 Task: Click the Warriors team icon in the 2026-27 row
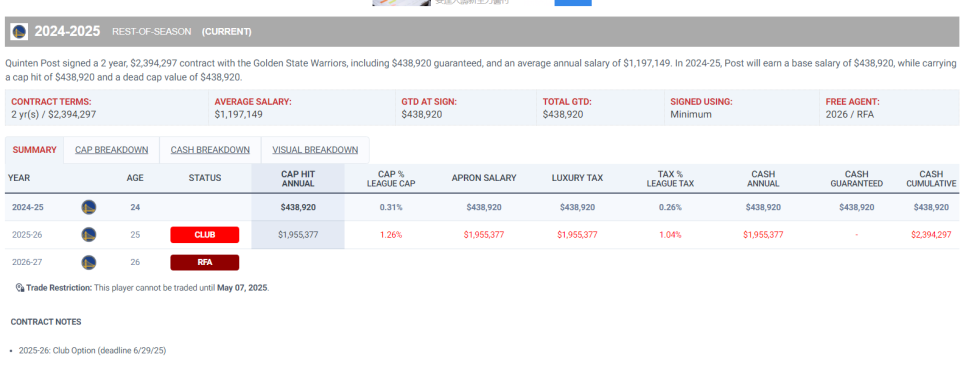[x=89, y=263]
